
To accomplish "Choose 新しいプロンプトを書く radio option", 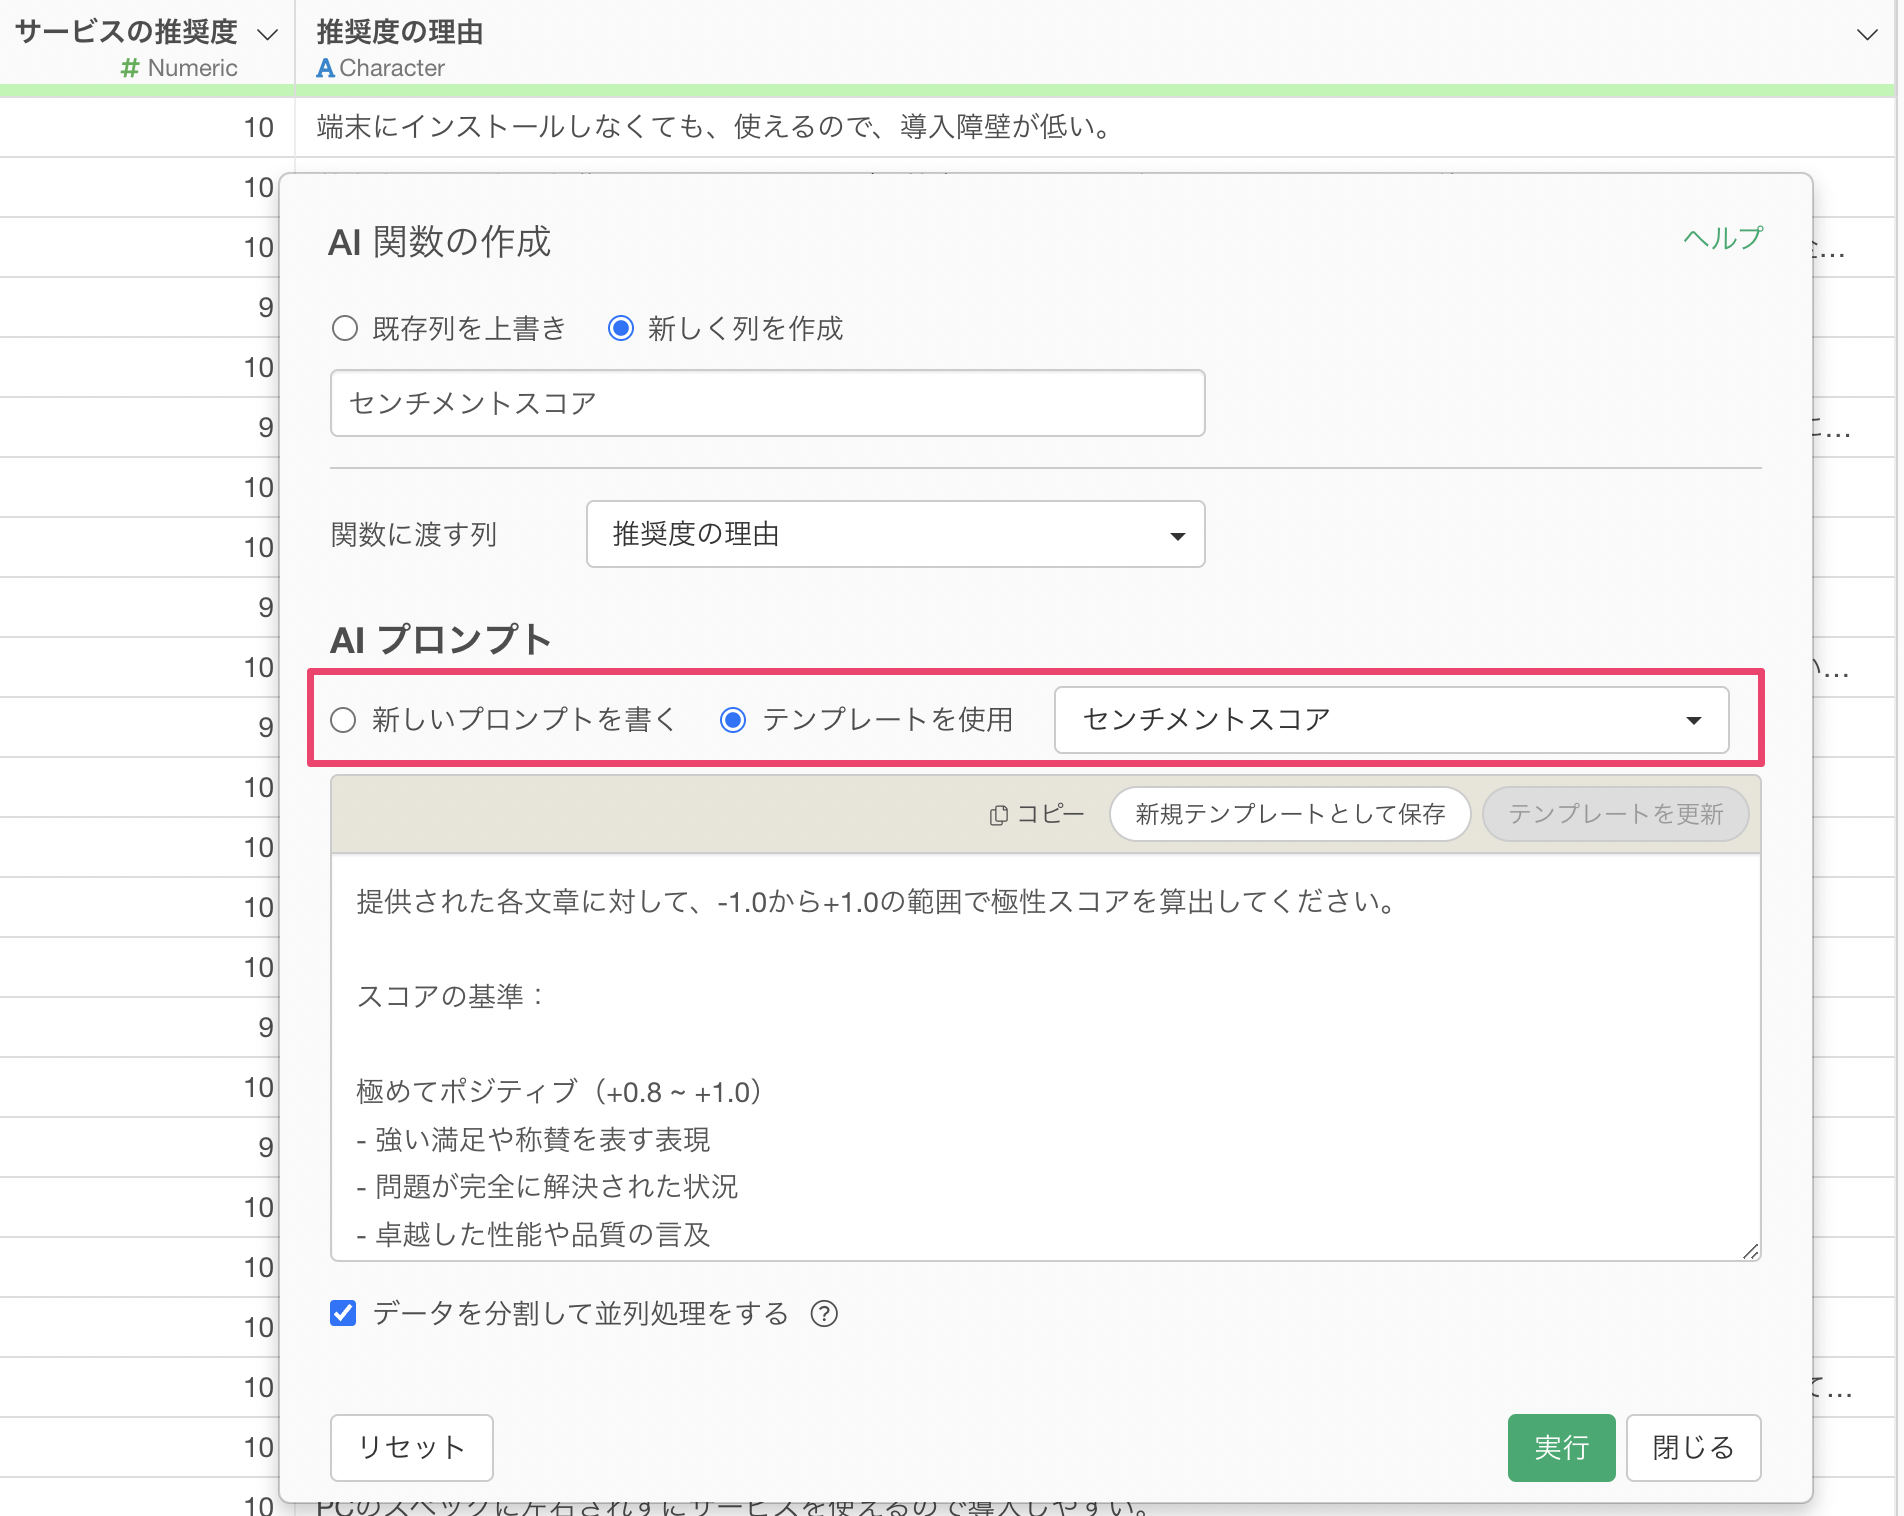I will click(344, 720).
